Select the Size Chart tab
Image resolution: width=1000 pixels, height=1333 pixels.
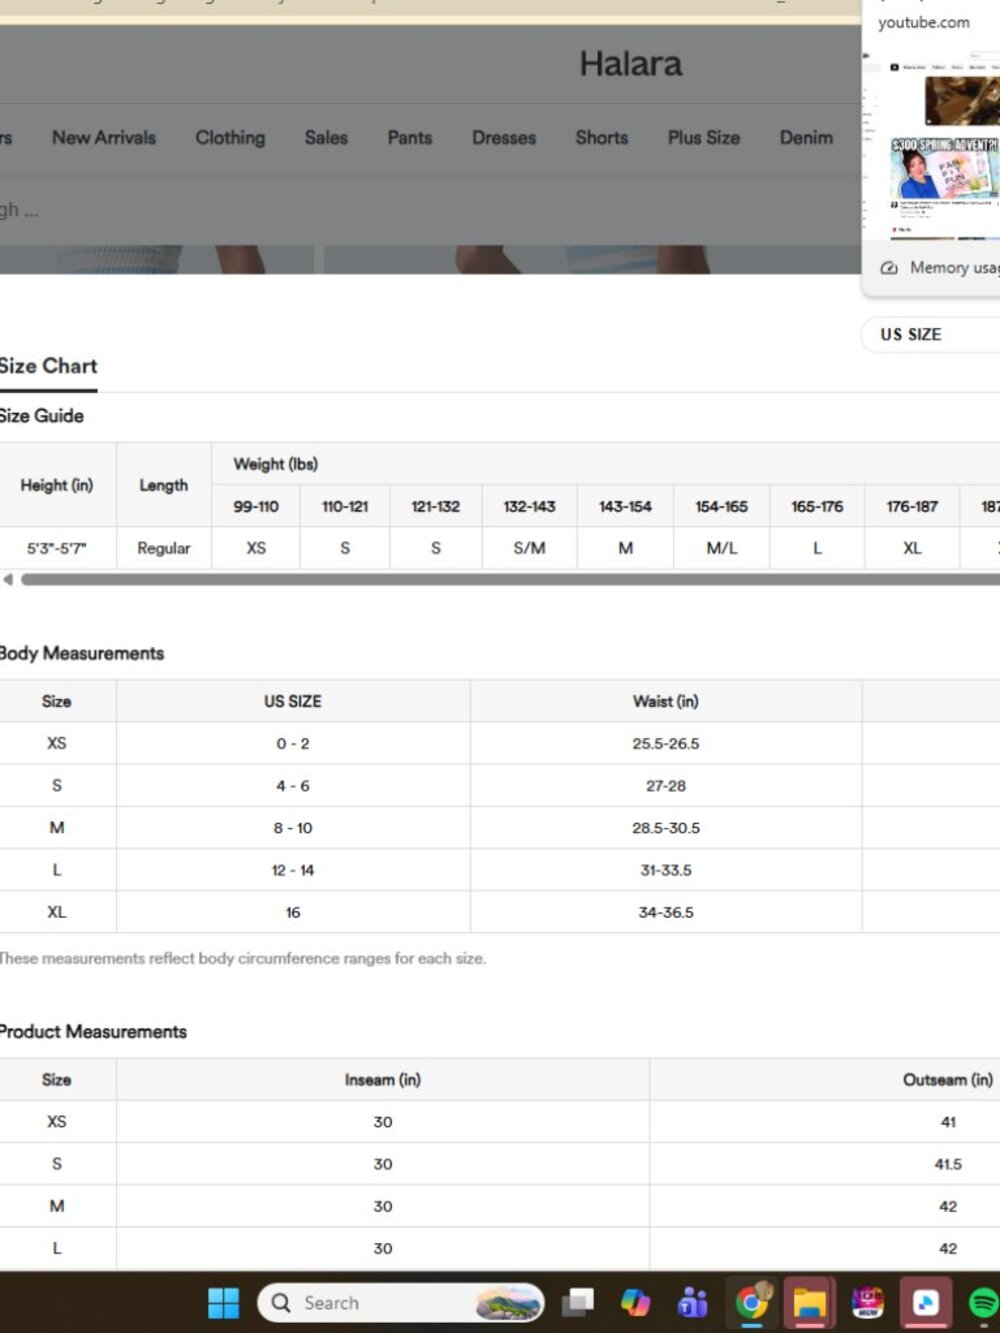[x=48, y=366]
